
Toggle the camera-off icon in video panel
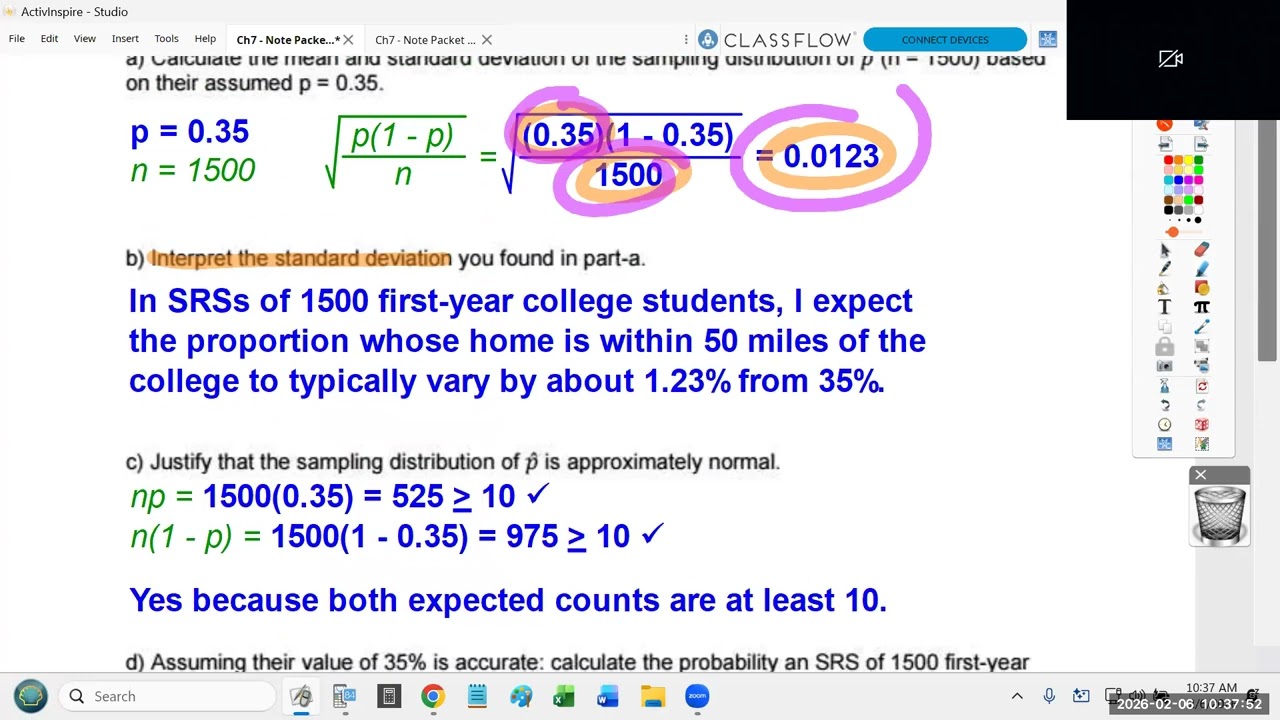click(1171, 59)
